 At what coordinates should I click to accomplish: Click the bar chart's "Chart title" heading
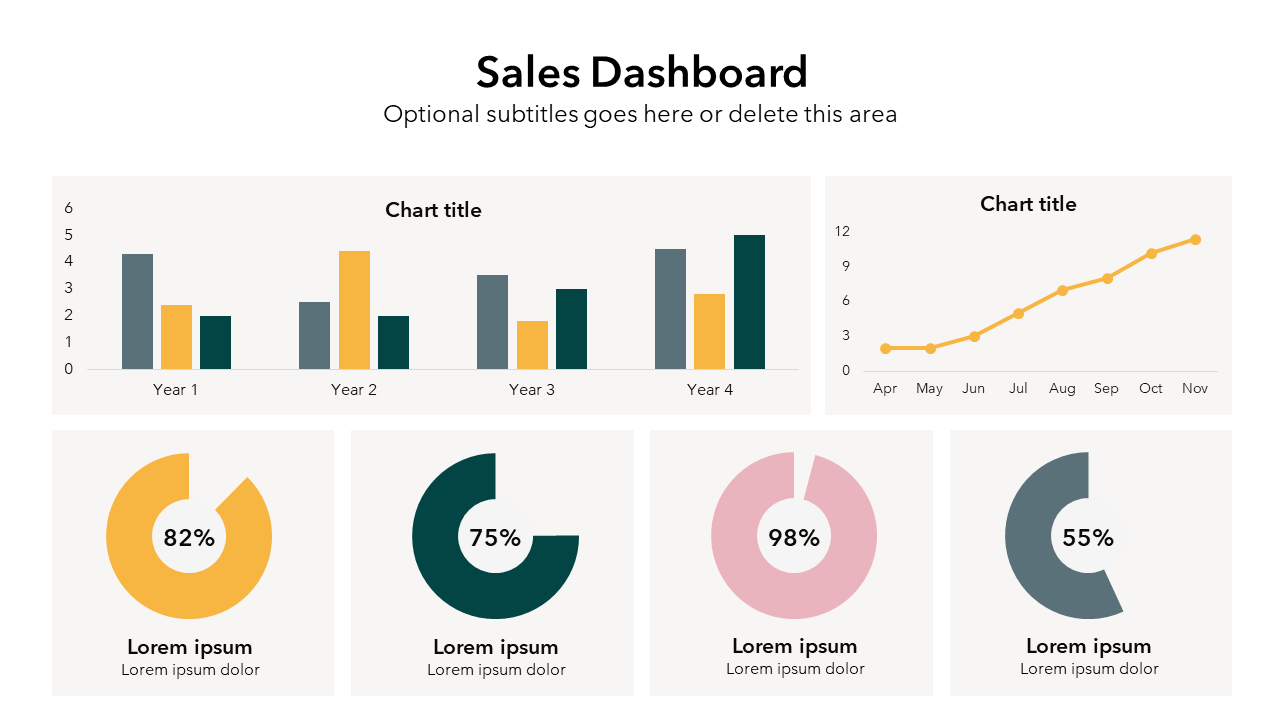click(433, 210)
